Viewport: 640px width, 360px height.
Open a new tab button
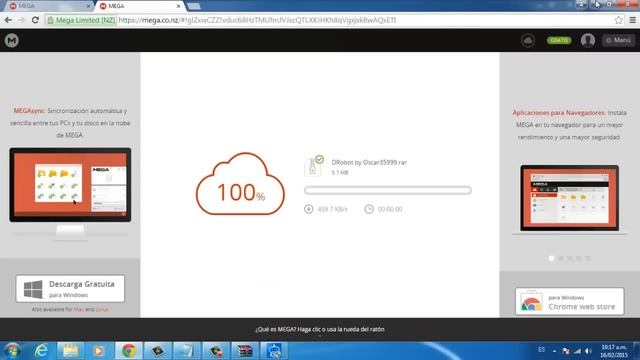coord(194,6)
